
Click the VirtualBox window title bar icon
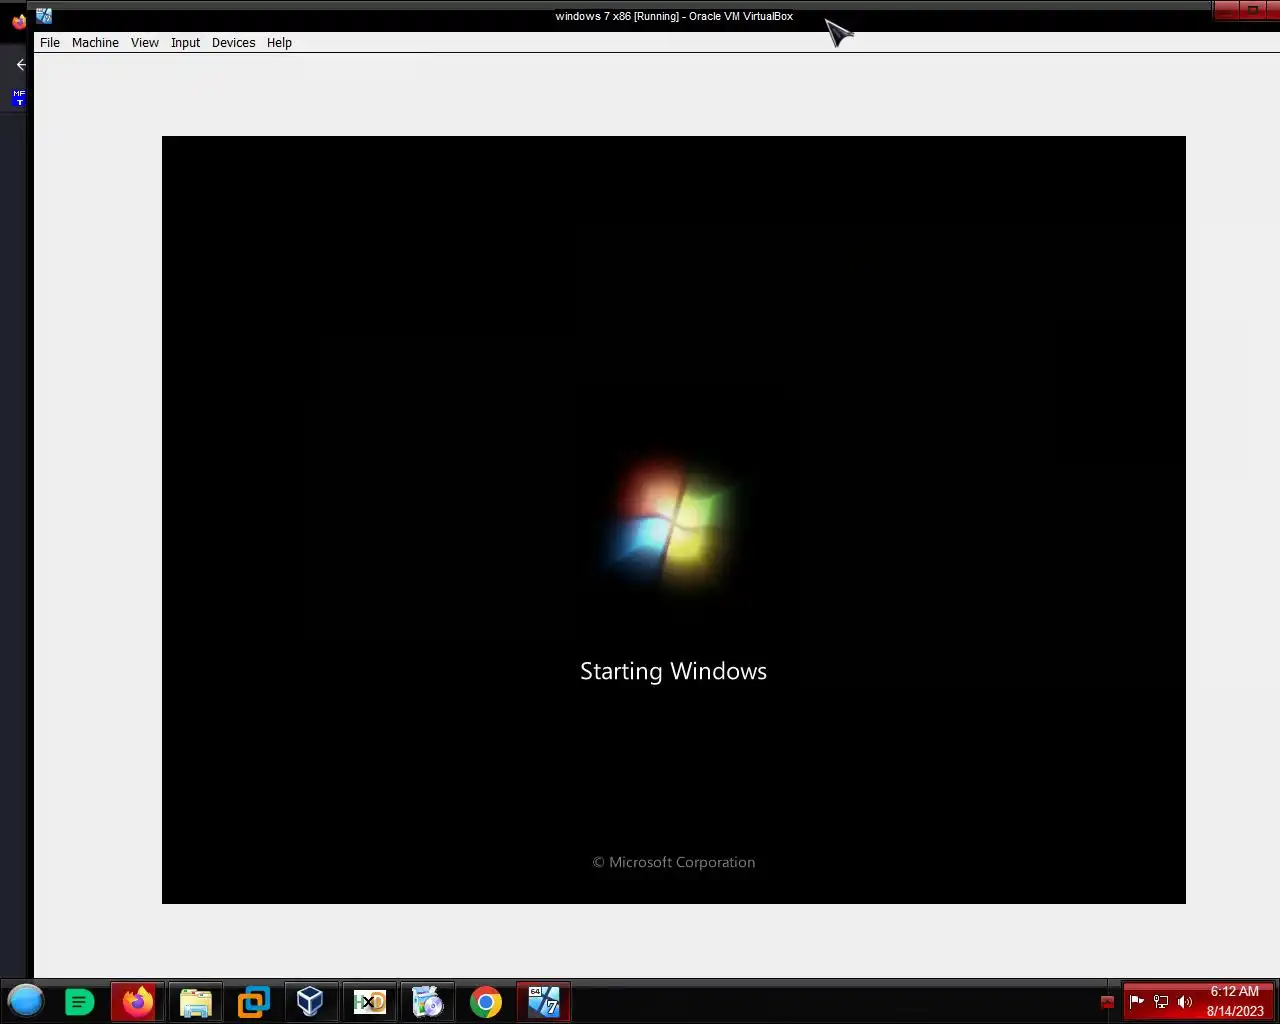pyautogui.click(x=44, y=16)
